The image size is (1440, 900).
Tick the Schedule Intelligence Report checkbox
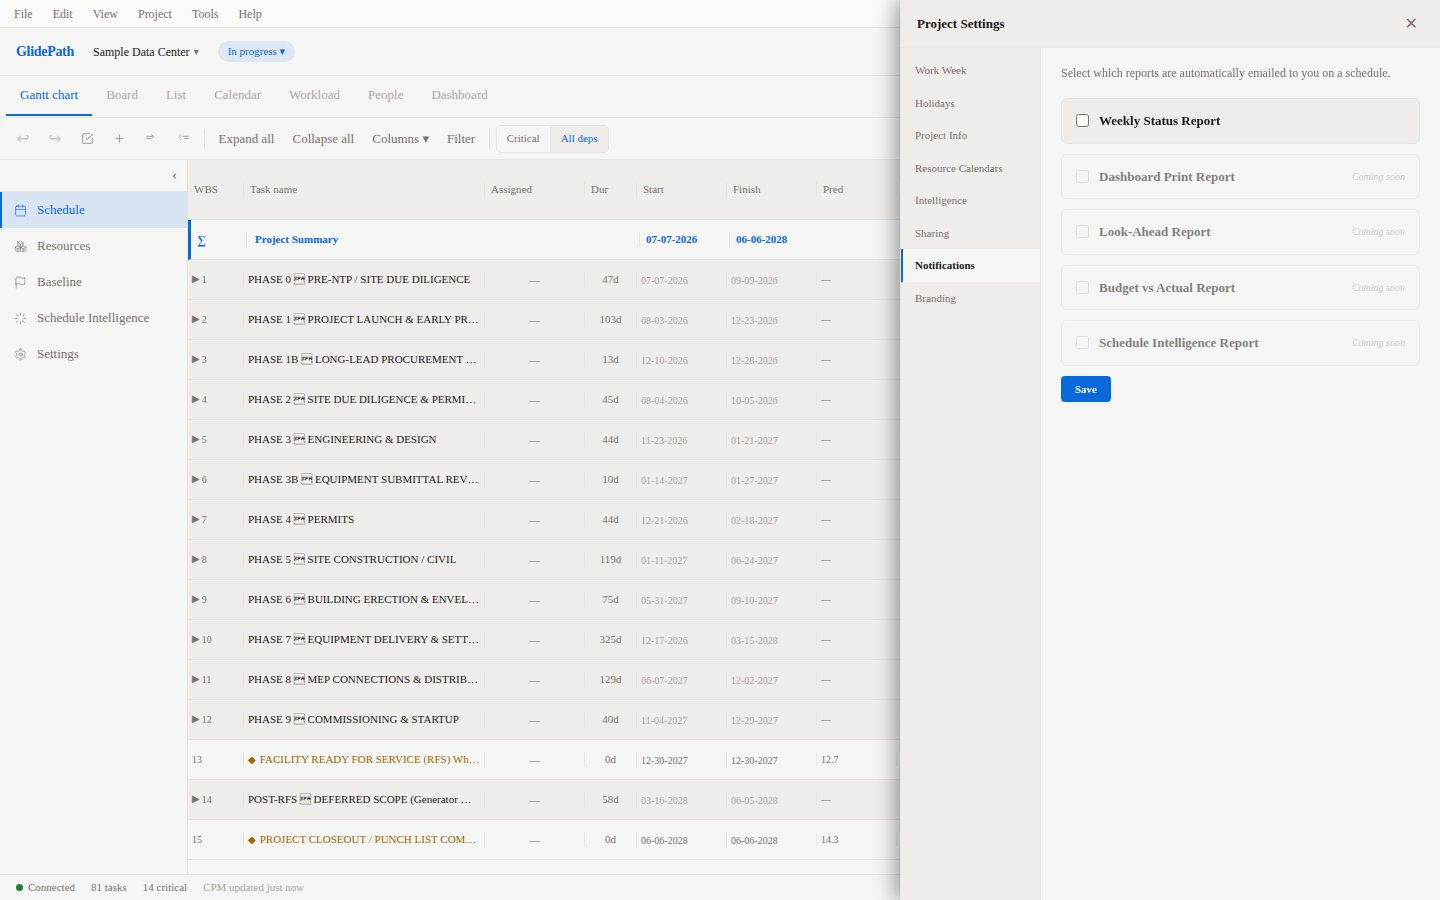click(1082, 342)
